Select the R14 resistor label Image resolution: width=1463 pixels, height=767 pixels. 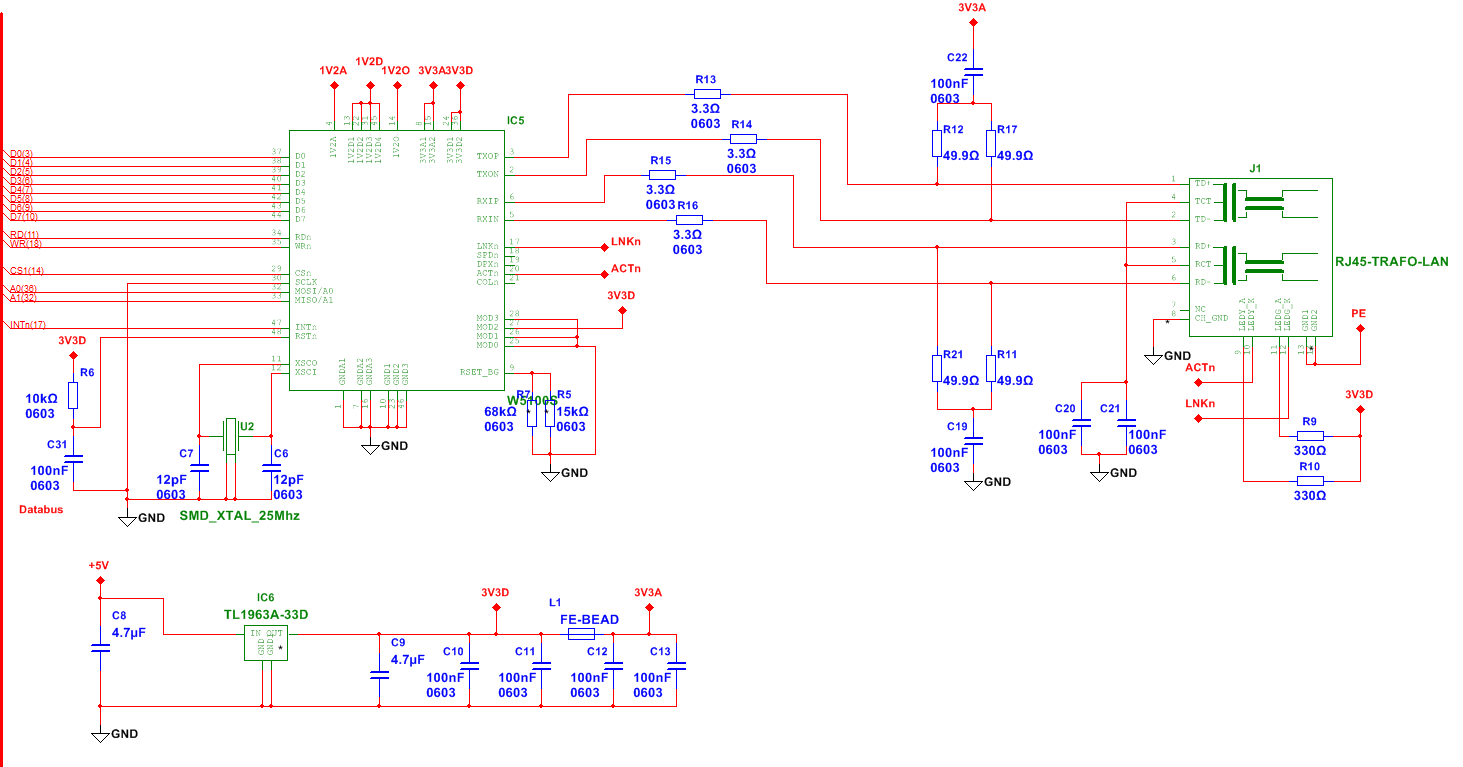(x=741, y=124)
